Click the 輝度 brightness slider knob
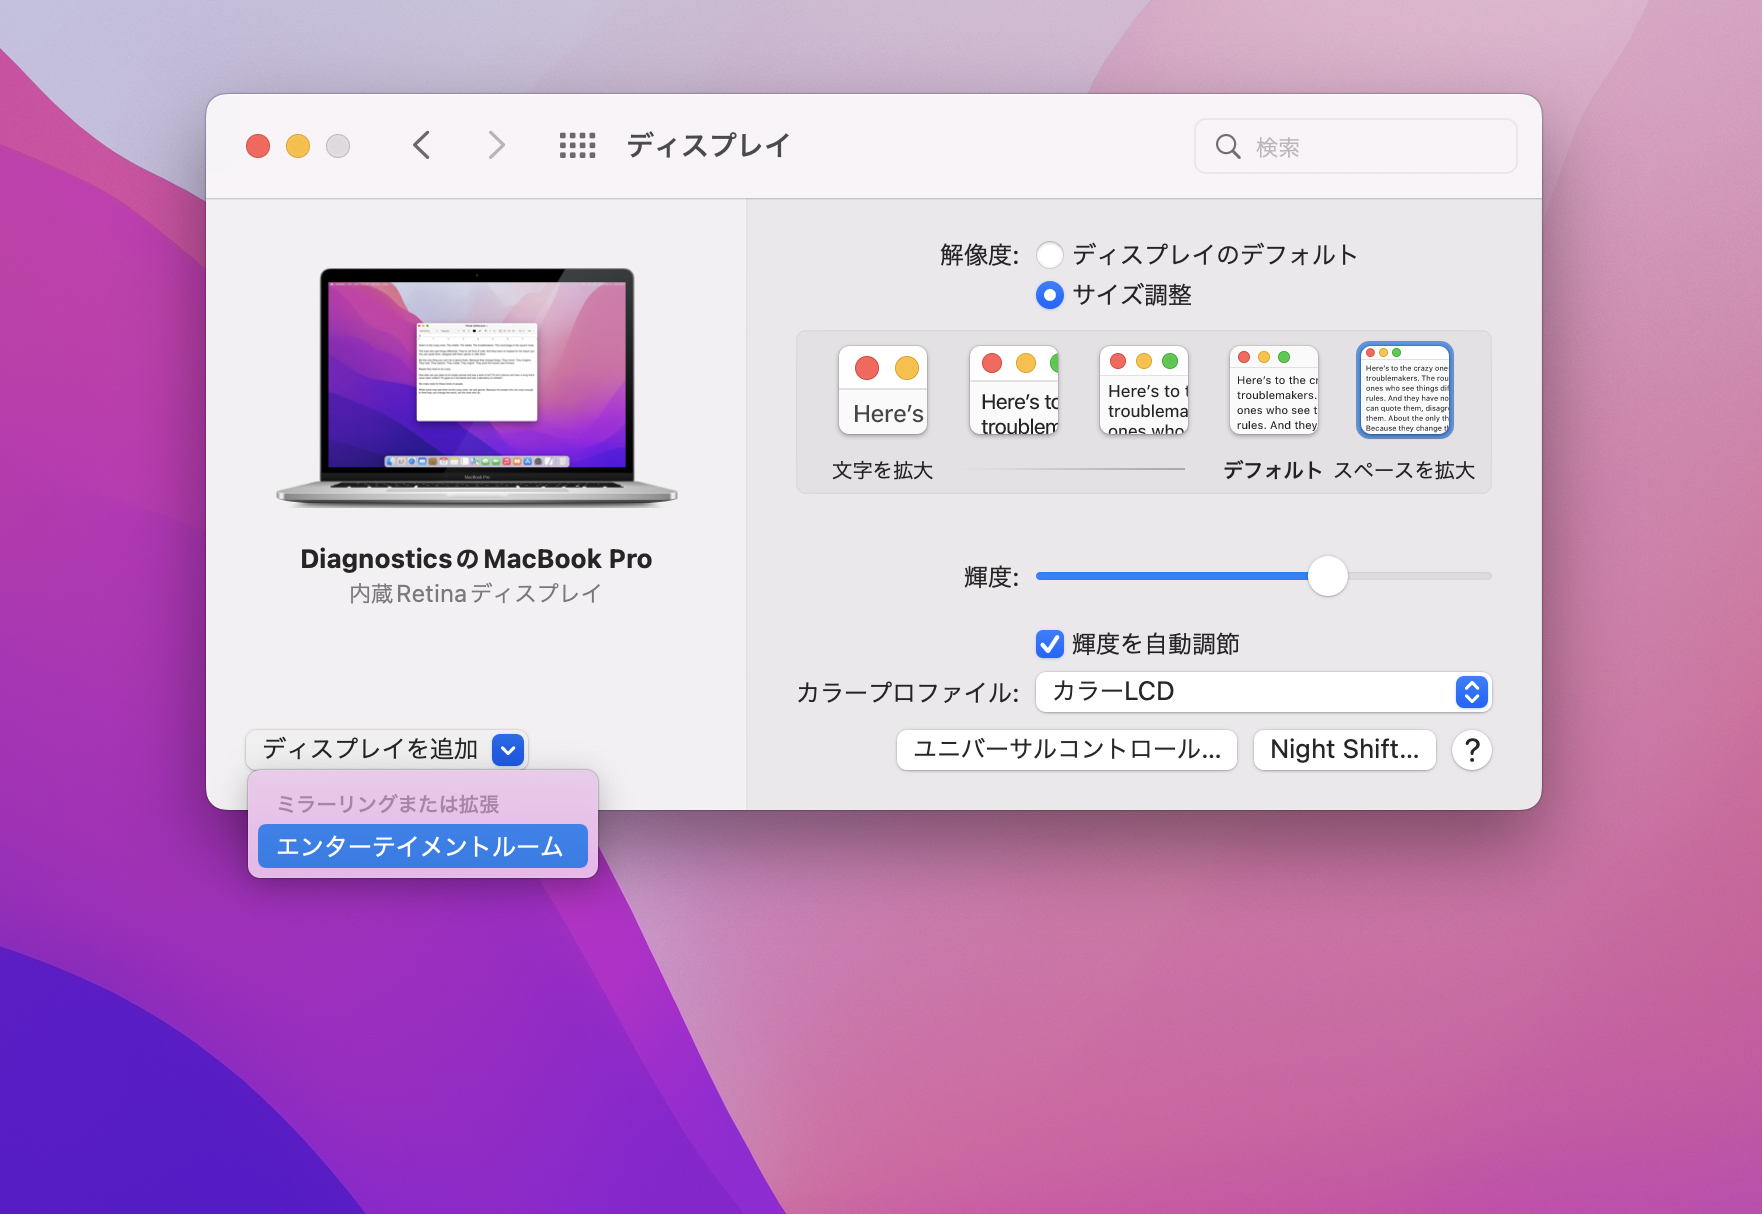 1328,576
